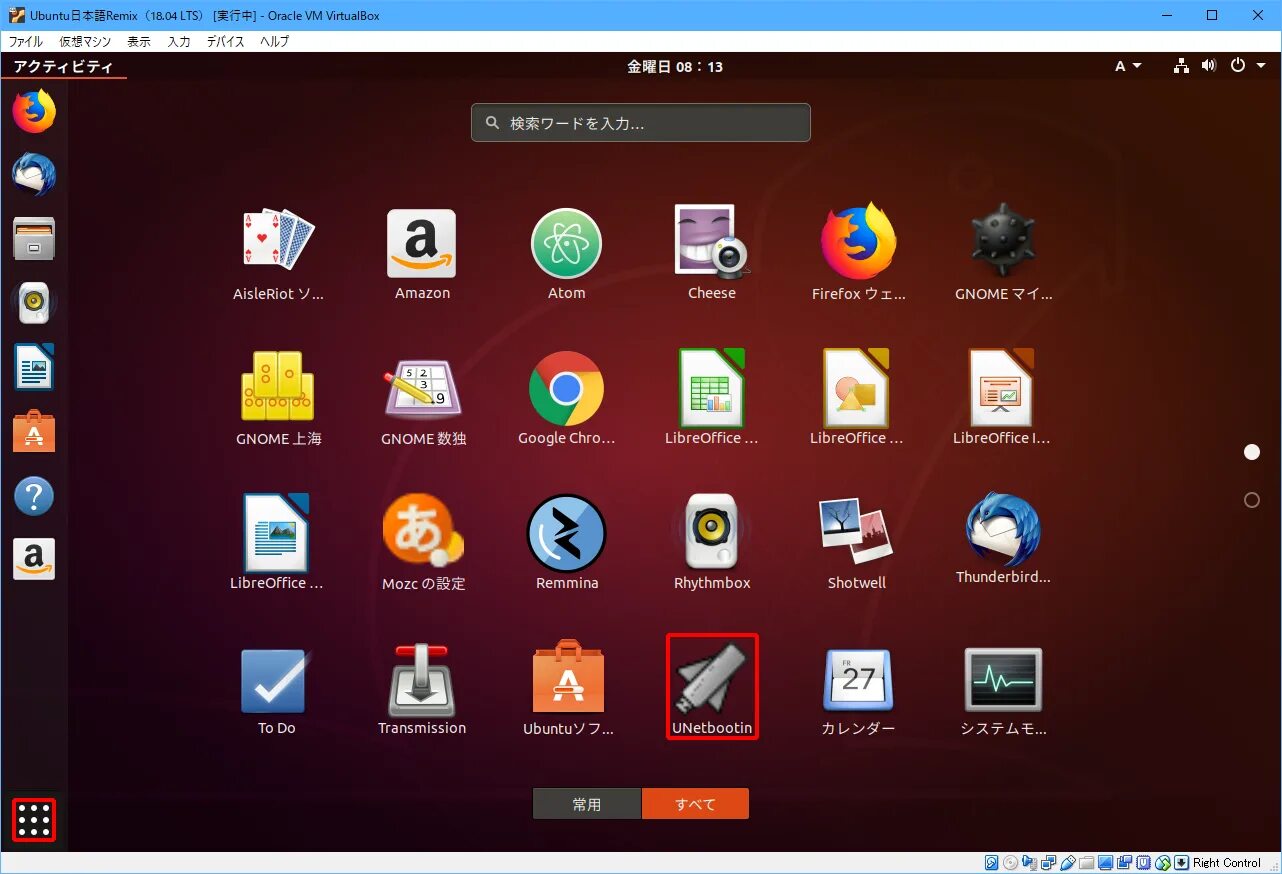Click the 検索ワードを入力 search field
Image resolution: width=1282 pixels, height=874 pixels.
point(641,123)
